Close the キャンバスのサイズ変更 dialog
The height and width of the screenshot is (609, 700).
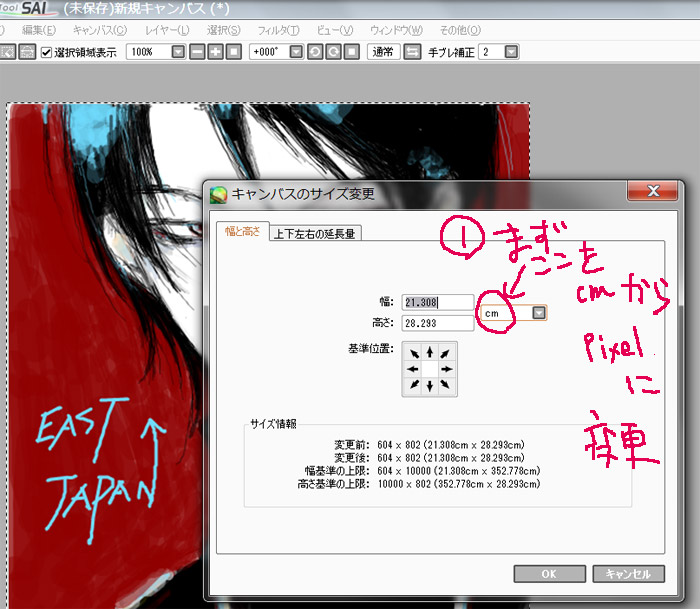point(653,191)
